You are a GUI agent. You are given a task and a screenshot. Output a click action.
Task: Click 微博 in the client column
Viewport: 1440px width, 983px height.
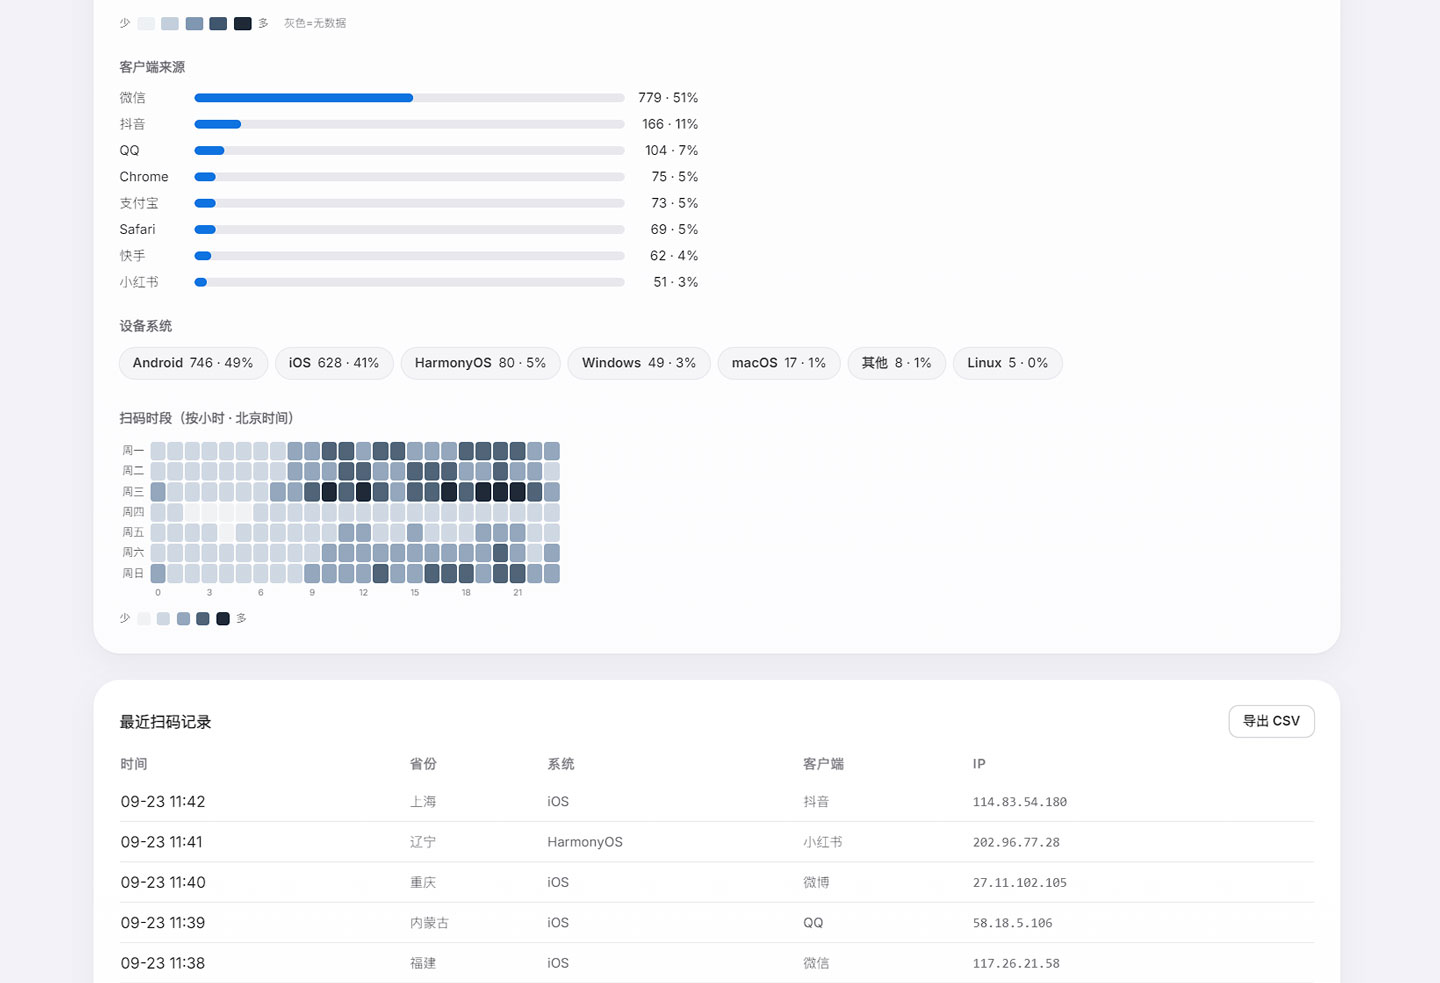tap(816, 883)
